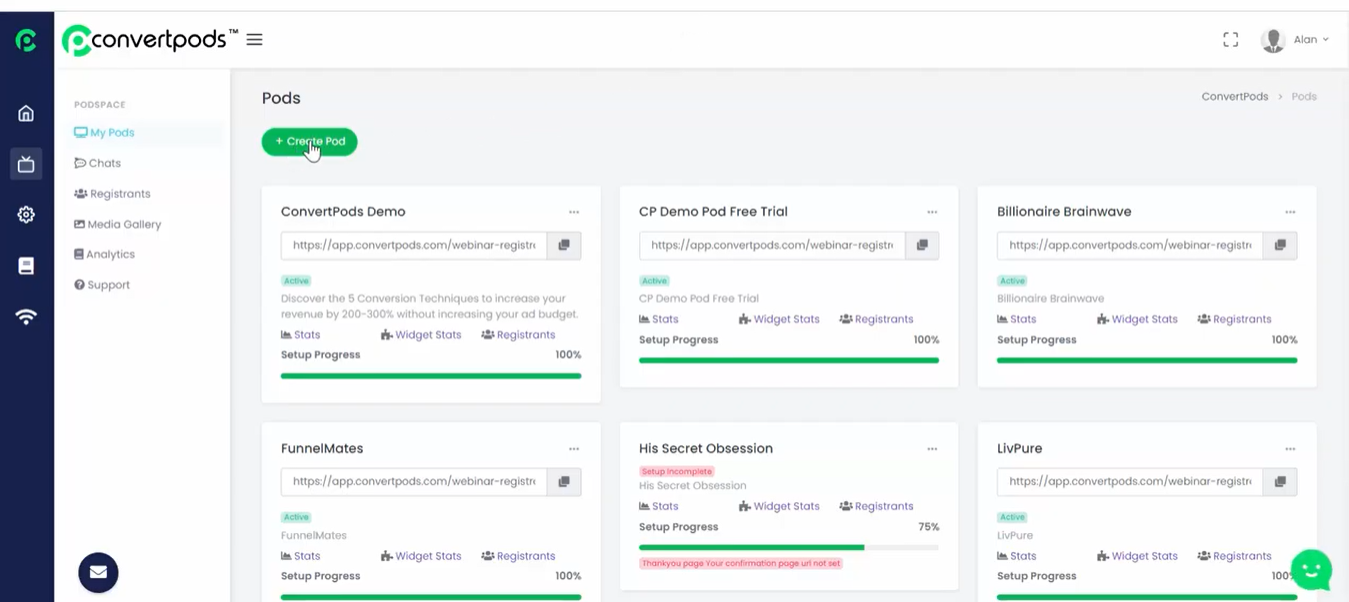The image size is (1349, 602).
Task: Click the His Secret Obsession card title
Action: [x=706, y=449]
